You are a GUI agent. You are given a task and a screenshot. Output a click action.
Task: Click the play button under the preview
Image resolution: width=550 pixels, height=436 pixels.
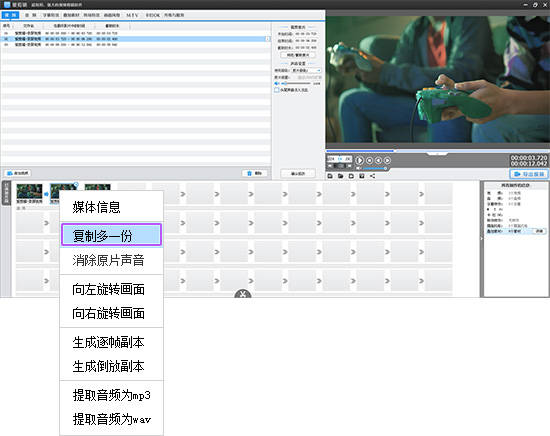pyautogui.click(x=360, y=160)
